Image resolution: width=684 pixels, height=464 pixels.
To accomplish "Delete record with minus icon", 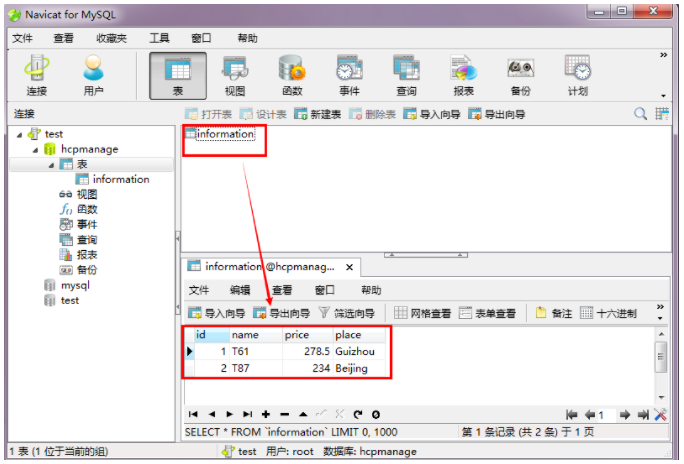I will [284, 414].
